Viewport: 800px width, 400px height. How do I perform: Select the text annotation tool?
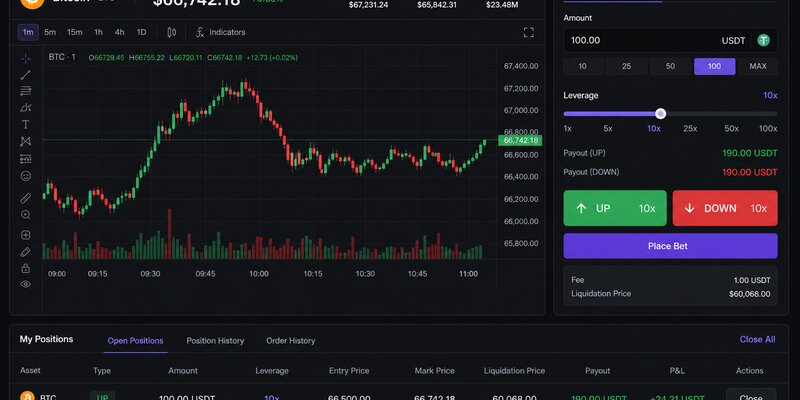point(26,124)
